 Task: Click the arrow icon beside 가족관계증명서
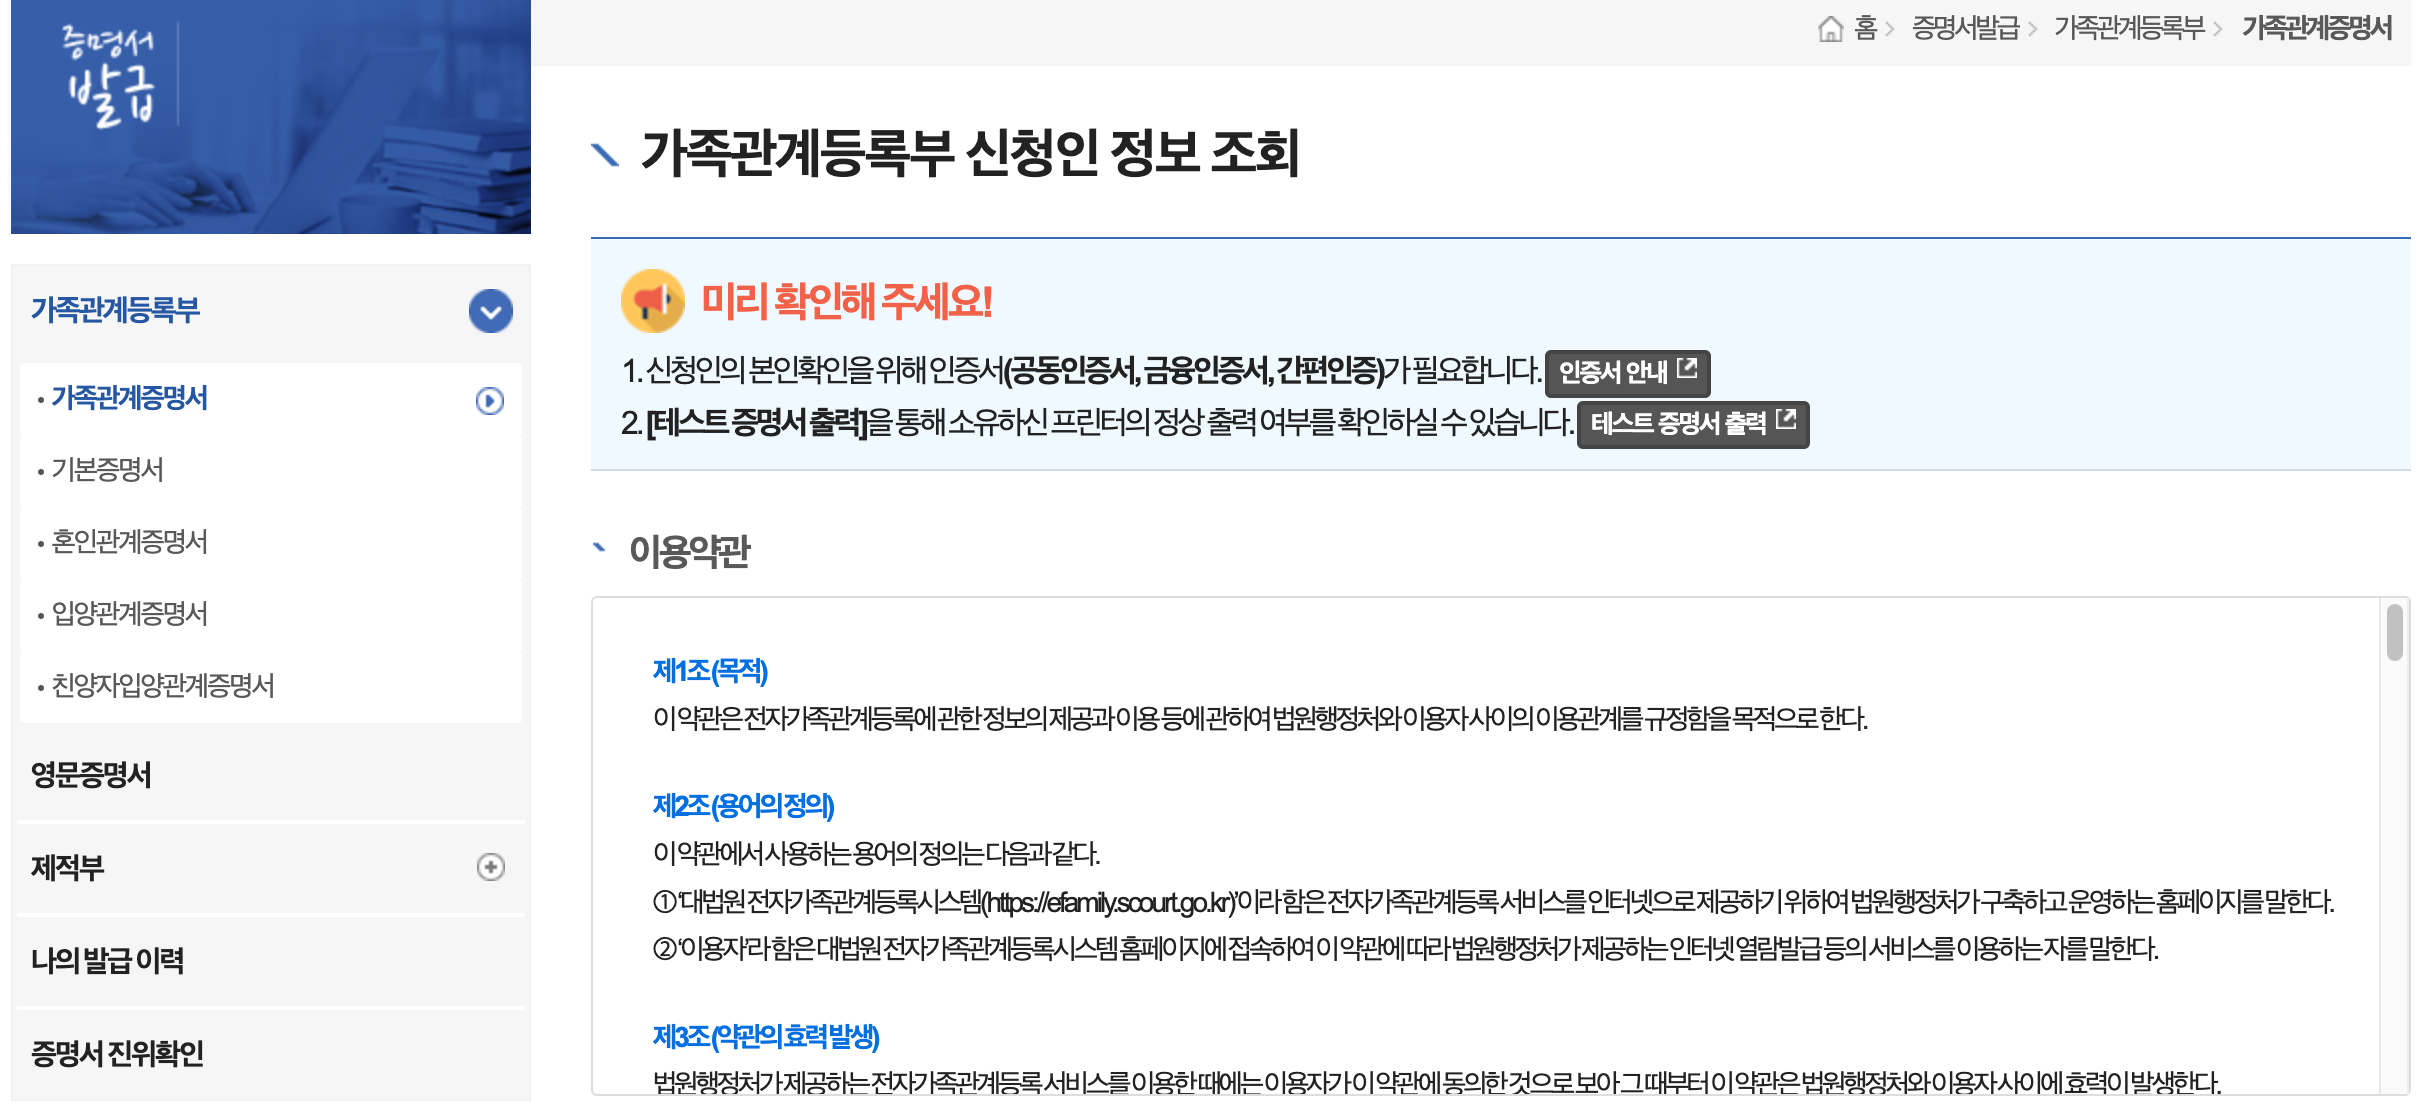489,401
